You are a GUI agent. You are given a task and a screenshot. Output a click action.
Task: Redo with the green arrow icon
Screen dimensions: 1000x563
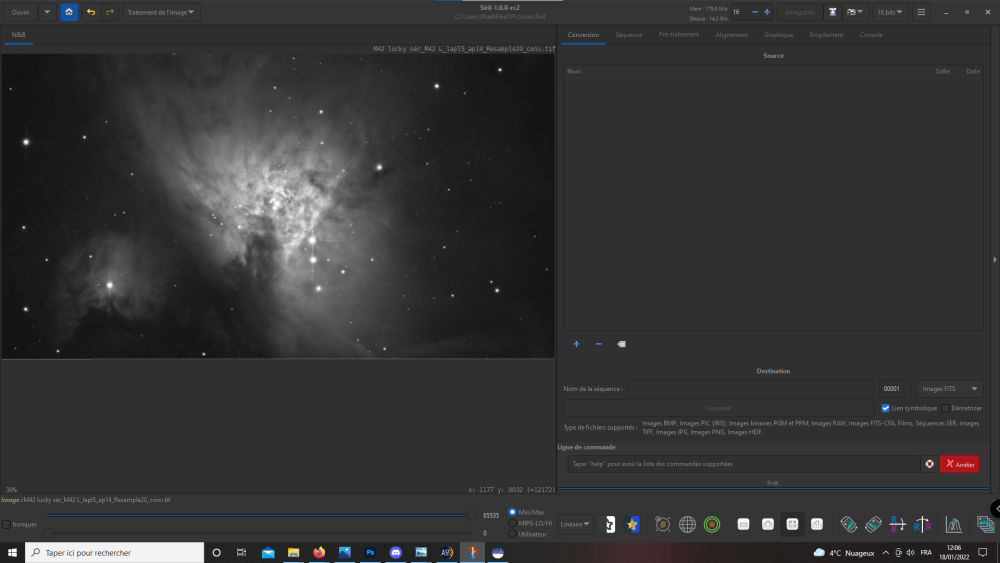[109, 12]
